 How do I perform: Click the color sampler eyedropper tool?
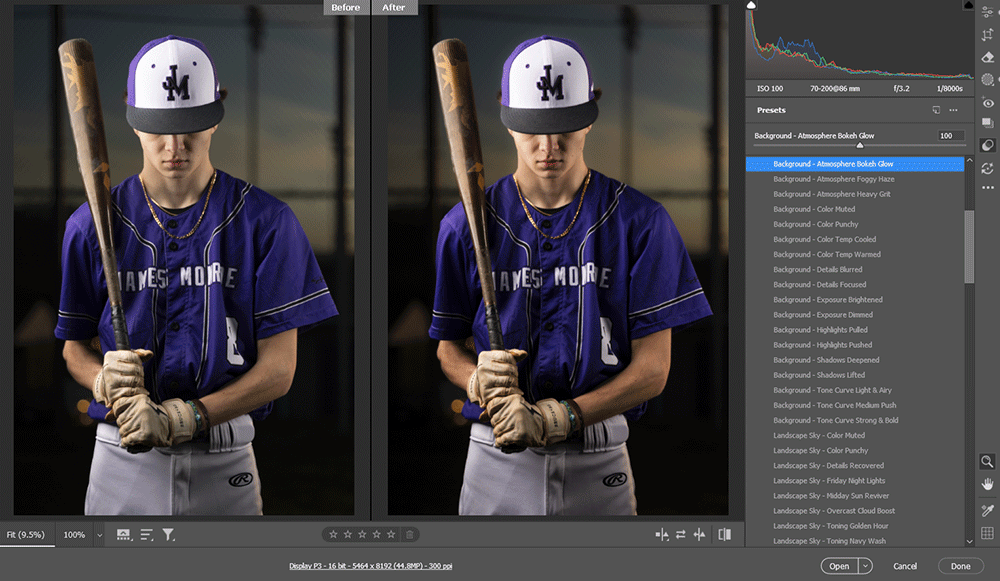[x=988, y=510]
